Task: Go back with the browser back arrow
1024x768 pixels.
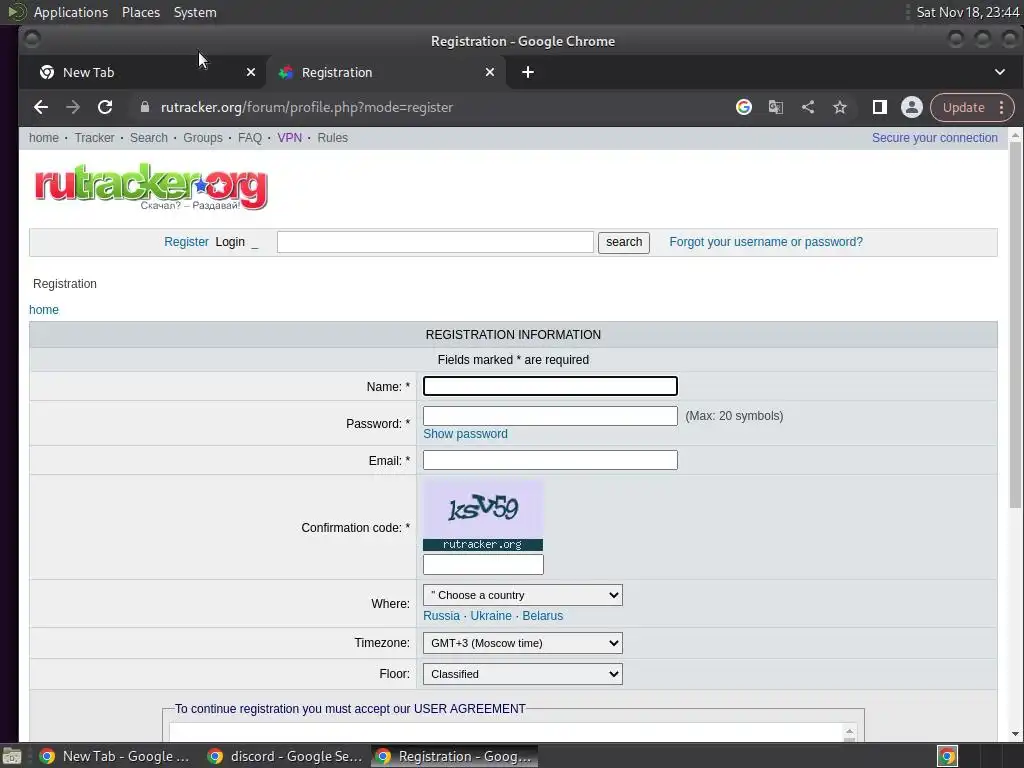Action: coord(41,107)
